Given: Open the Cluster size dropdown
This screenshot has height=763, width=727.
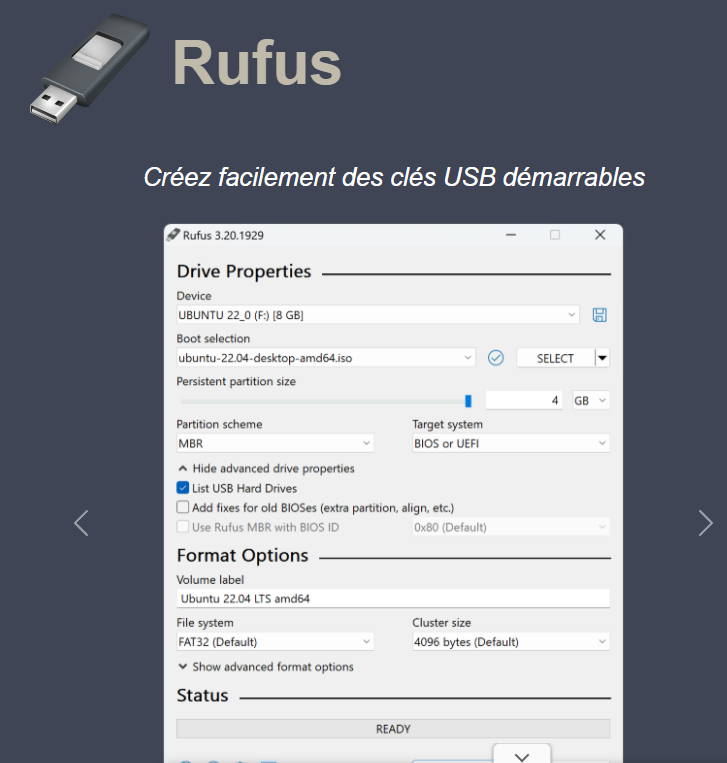Looking at the screenshot, I should click(511, 642).
